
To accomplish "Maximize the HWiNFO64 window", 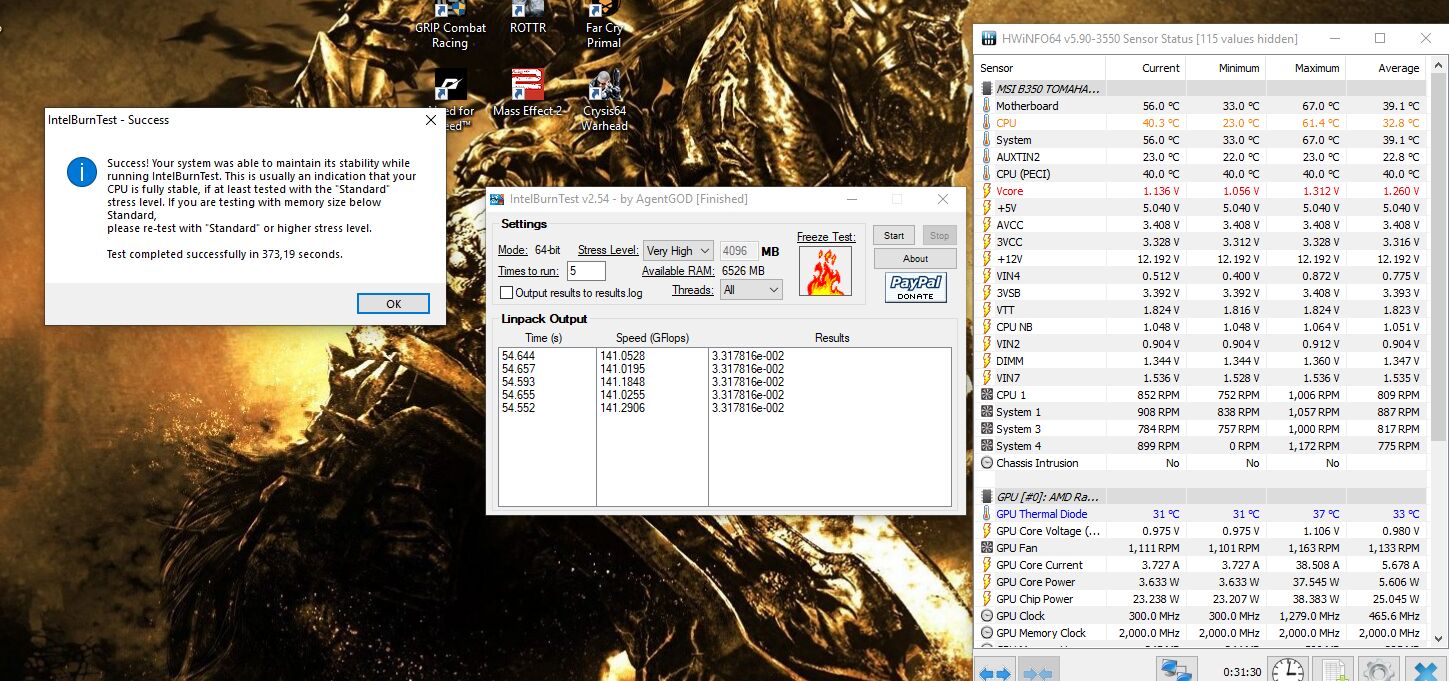I will (1380, 39).
